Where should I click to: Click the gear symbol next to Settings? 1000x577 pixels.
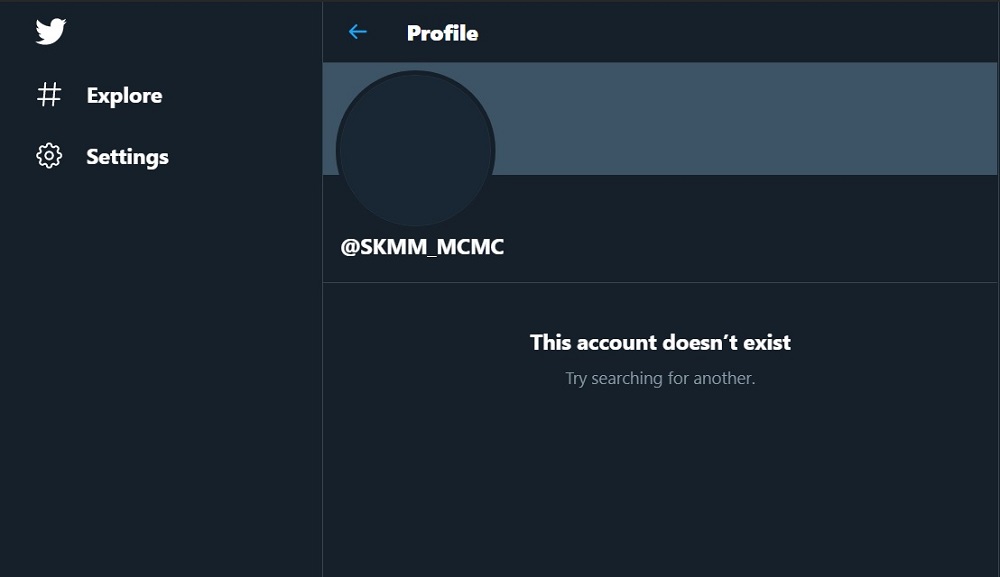[x=46, y=156]
